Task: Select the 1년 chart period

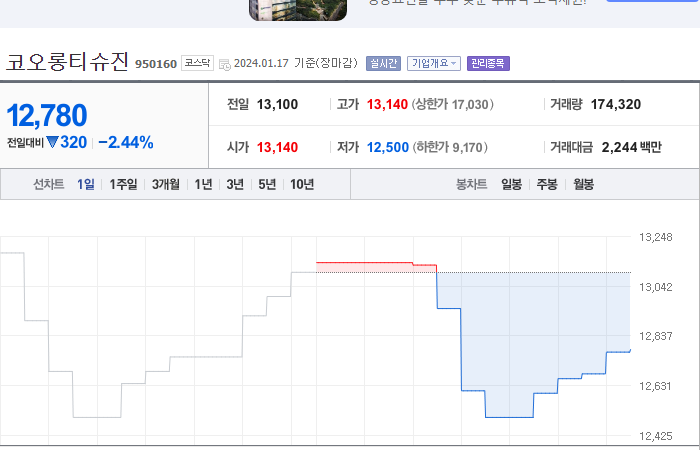Action: (x=203, y=184)
